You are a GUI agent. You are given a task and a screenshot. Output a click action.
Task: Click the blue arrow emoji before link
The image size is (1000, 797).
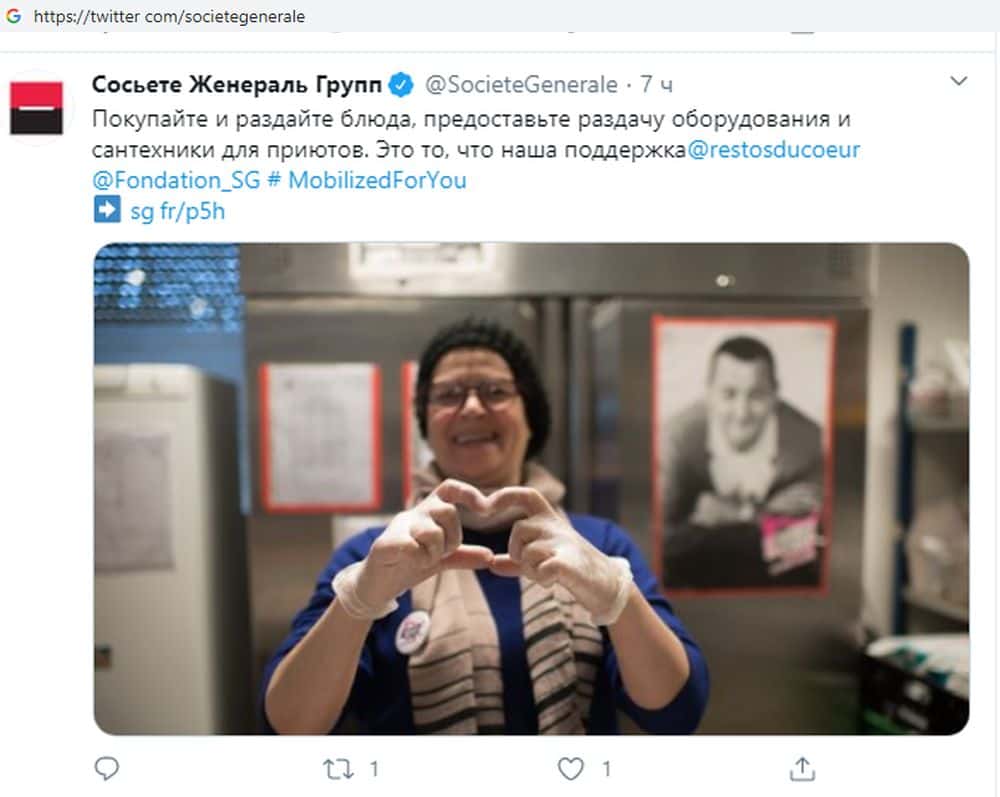pyautogui.click(x=107, y=210)
